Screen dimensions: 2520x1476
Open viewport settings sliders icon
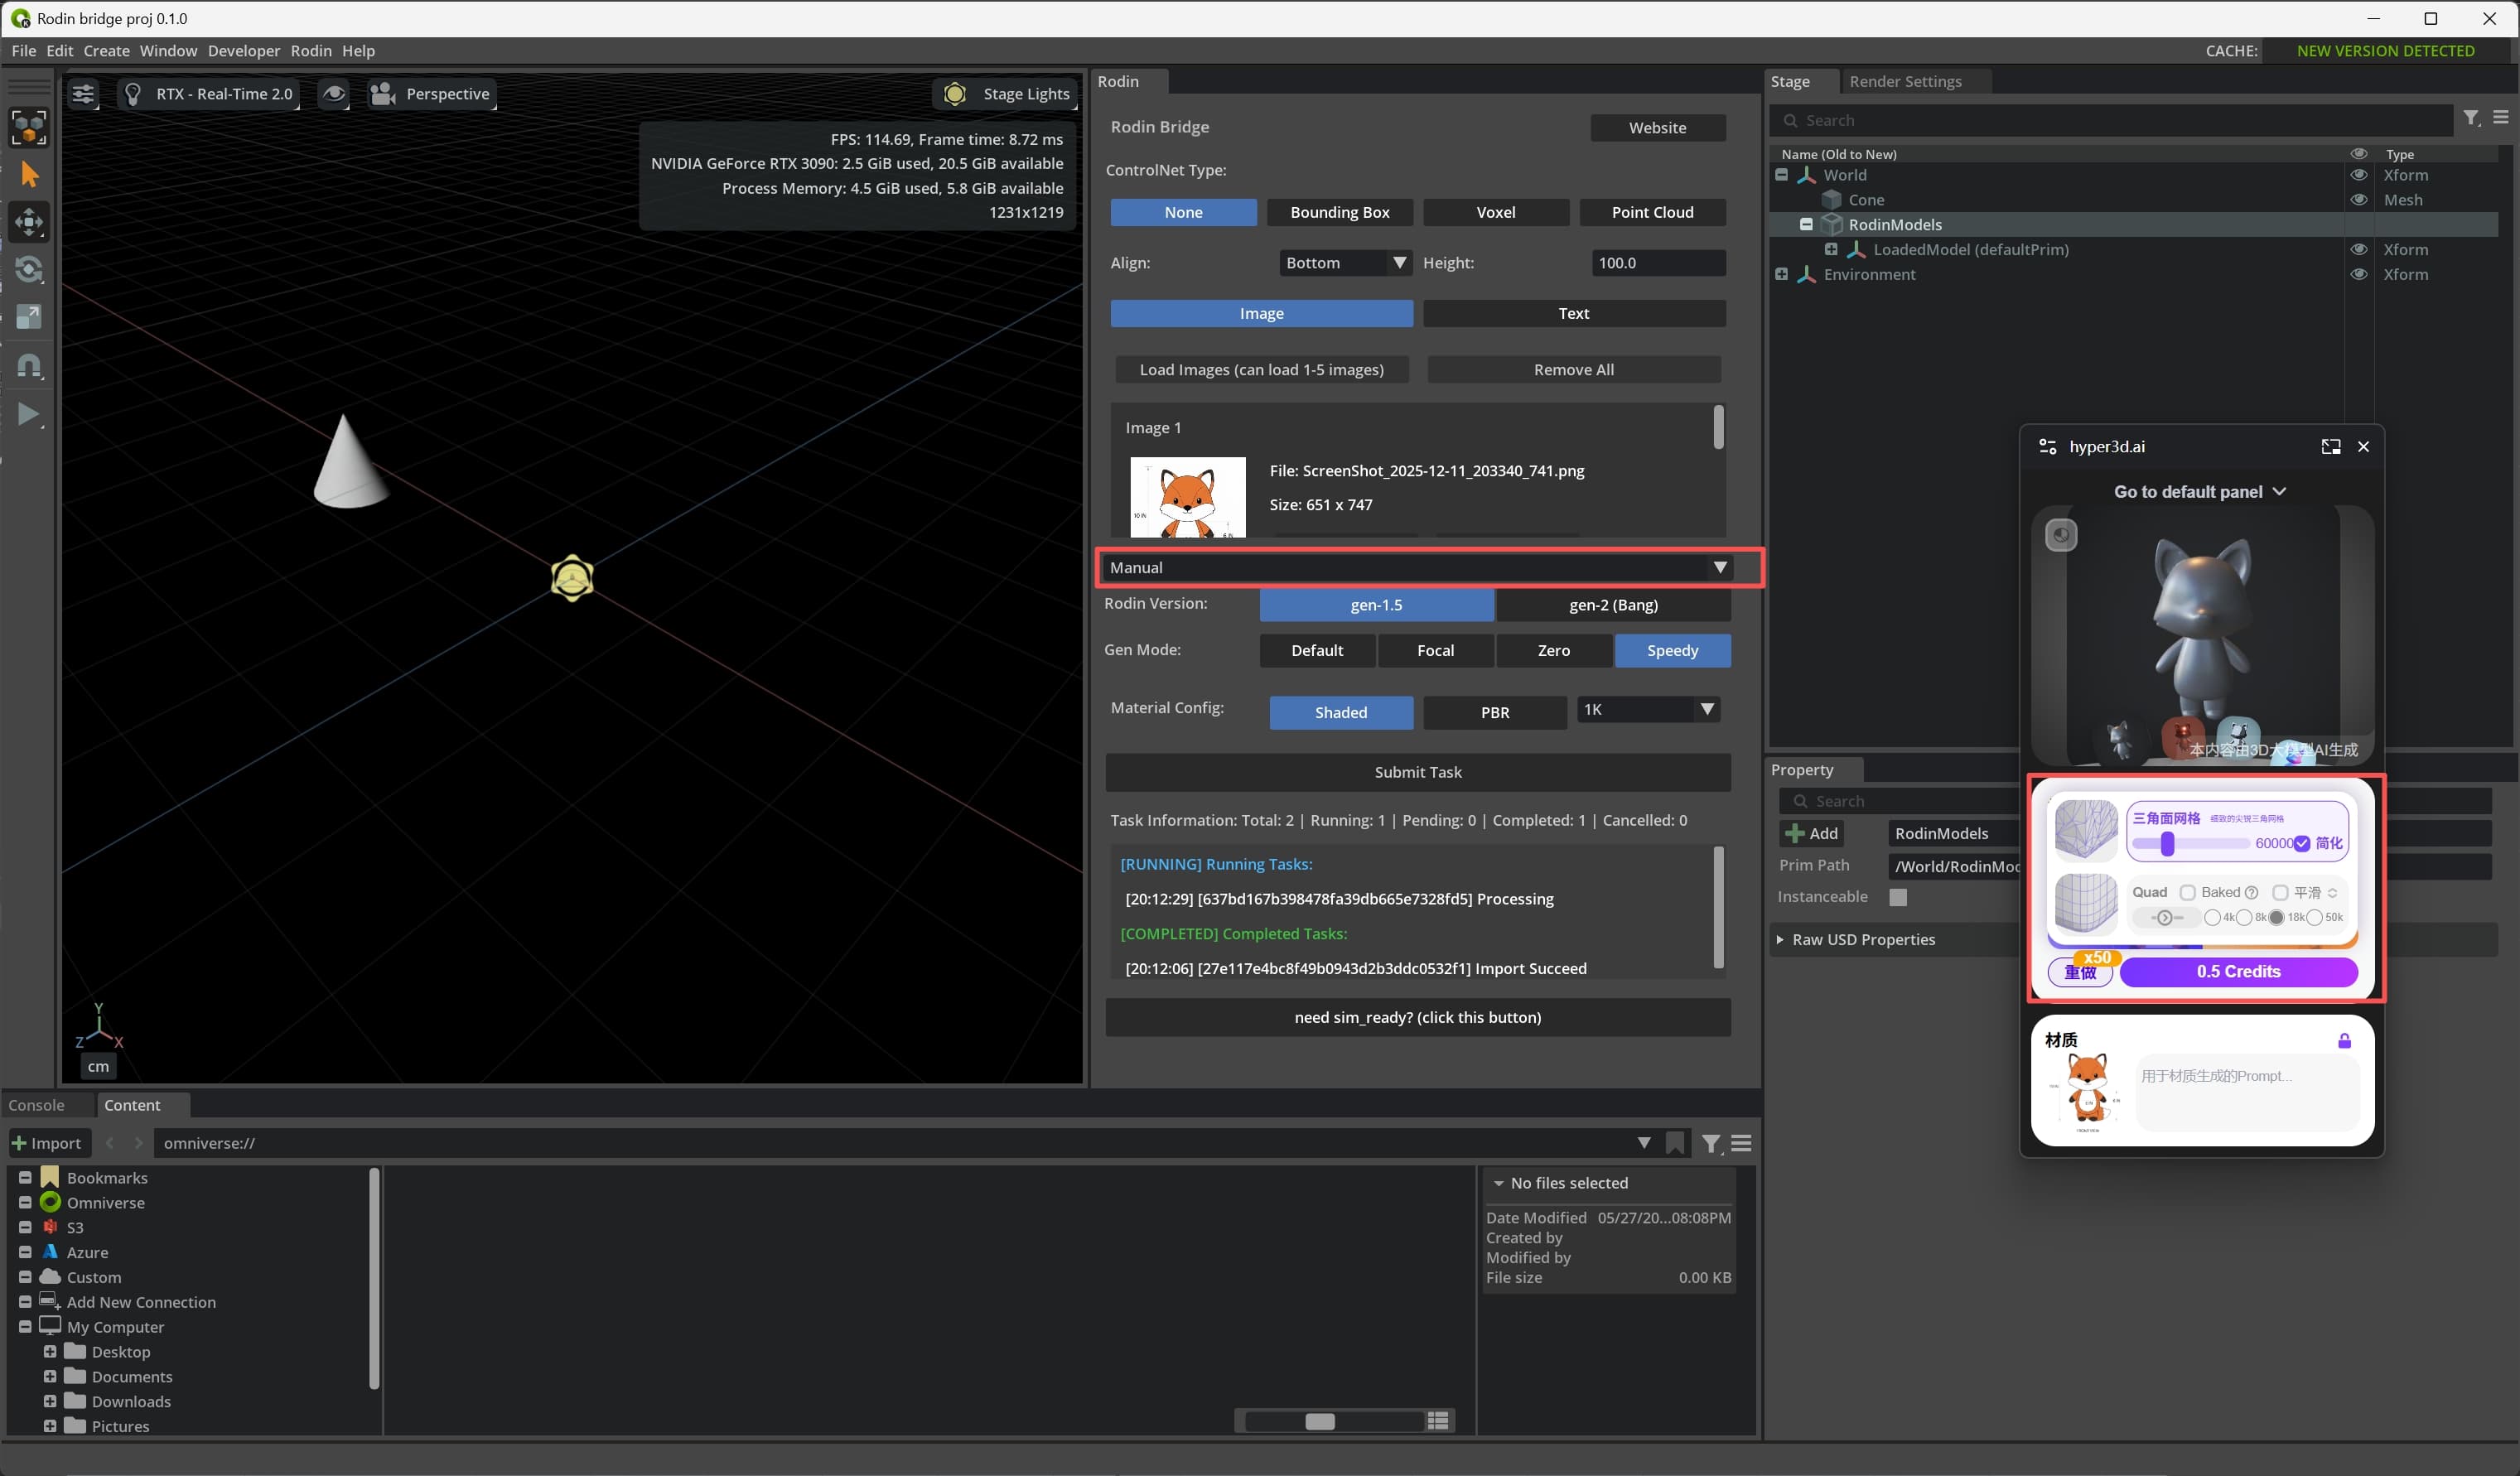(83, 94)
